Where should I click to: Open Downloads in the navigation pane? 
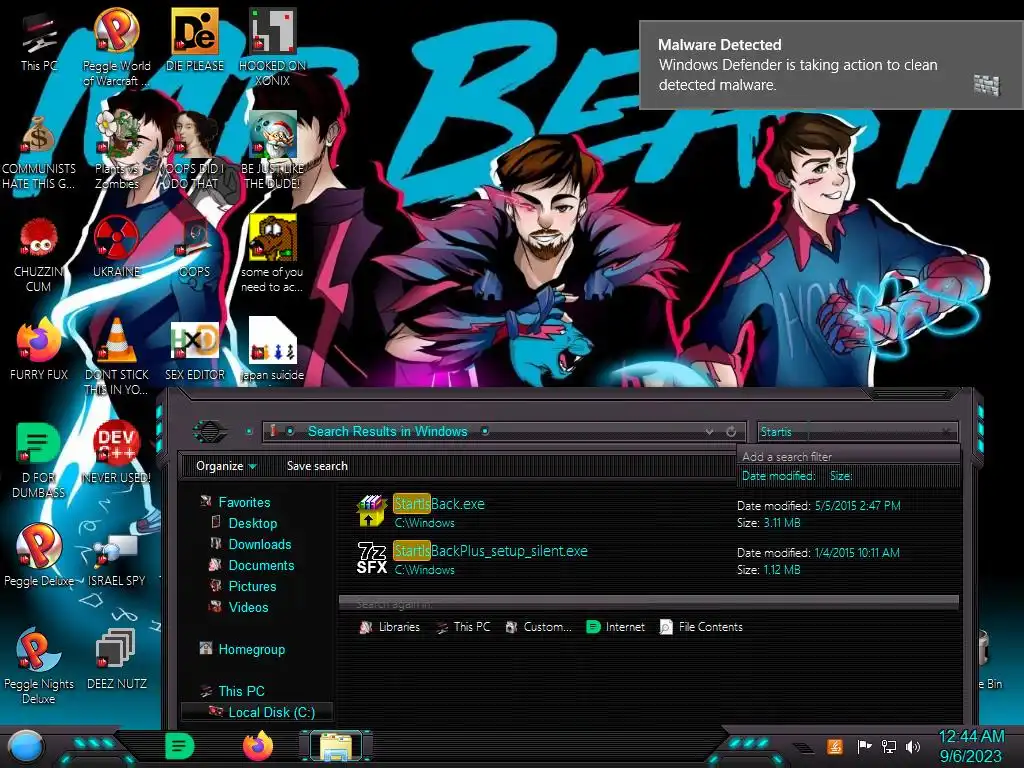coord(260,544)
